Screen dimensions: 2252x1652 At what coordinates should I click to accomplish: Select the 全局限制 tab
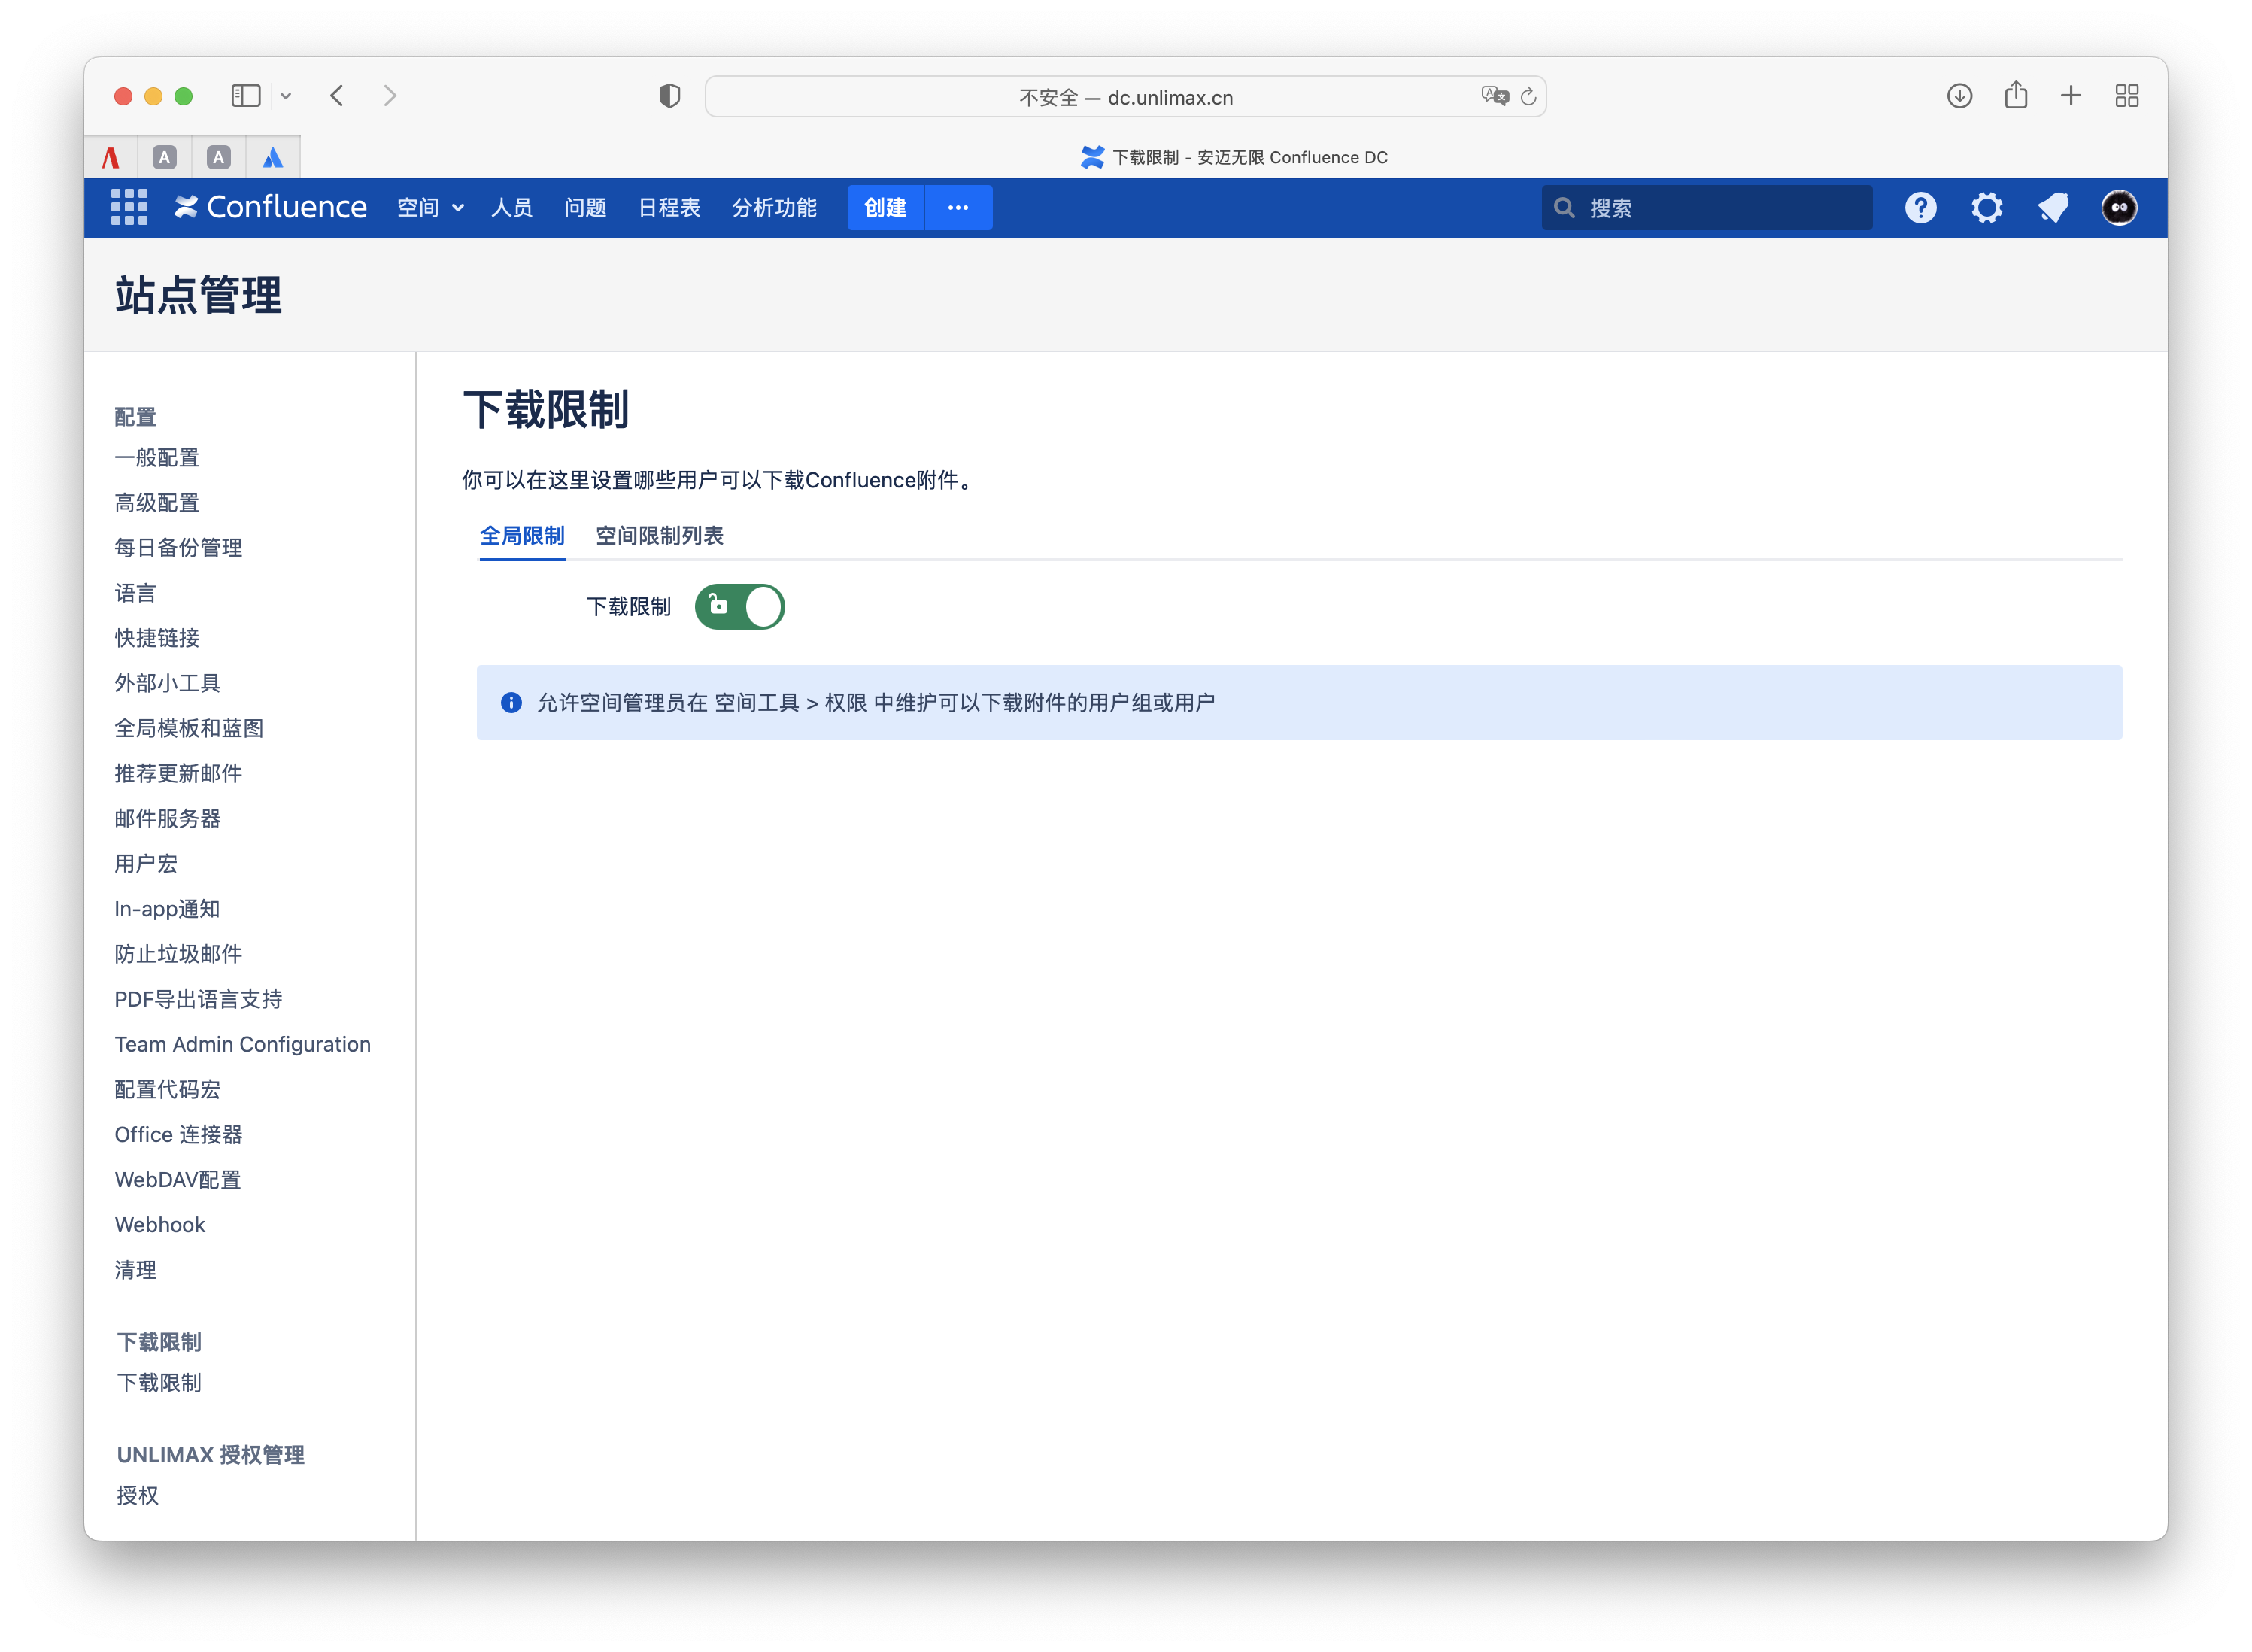[522, 536]
